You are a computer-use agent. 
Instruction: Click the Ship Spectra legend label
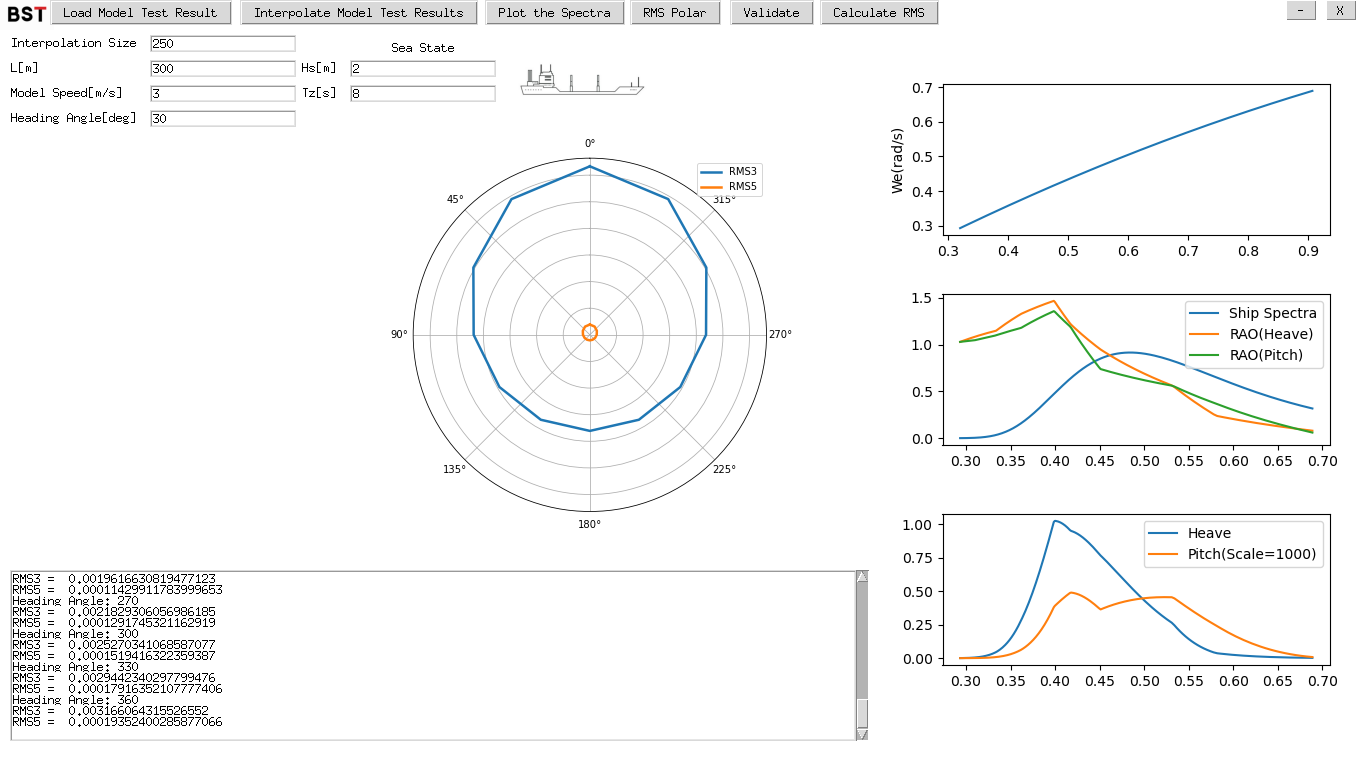coord(1275,313)
